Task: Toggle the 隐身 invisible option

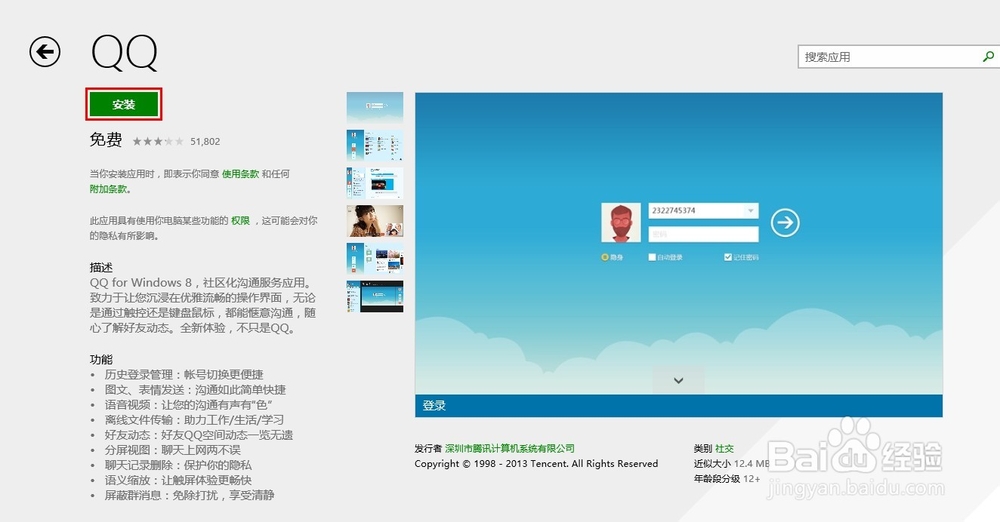Action: tap(612, 257)
